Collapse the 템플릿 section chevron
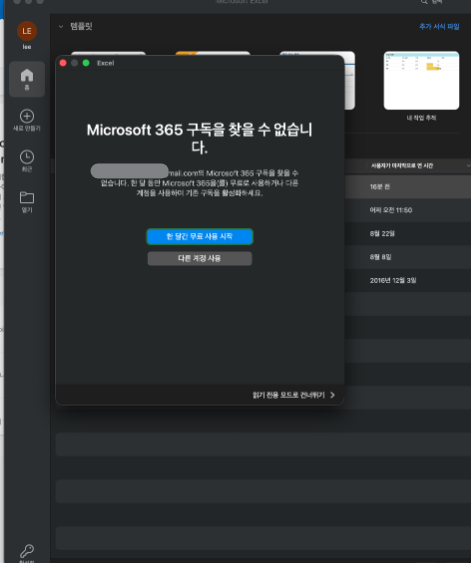The image size is (471, 563). 61,26
